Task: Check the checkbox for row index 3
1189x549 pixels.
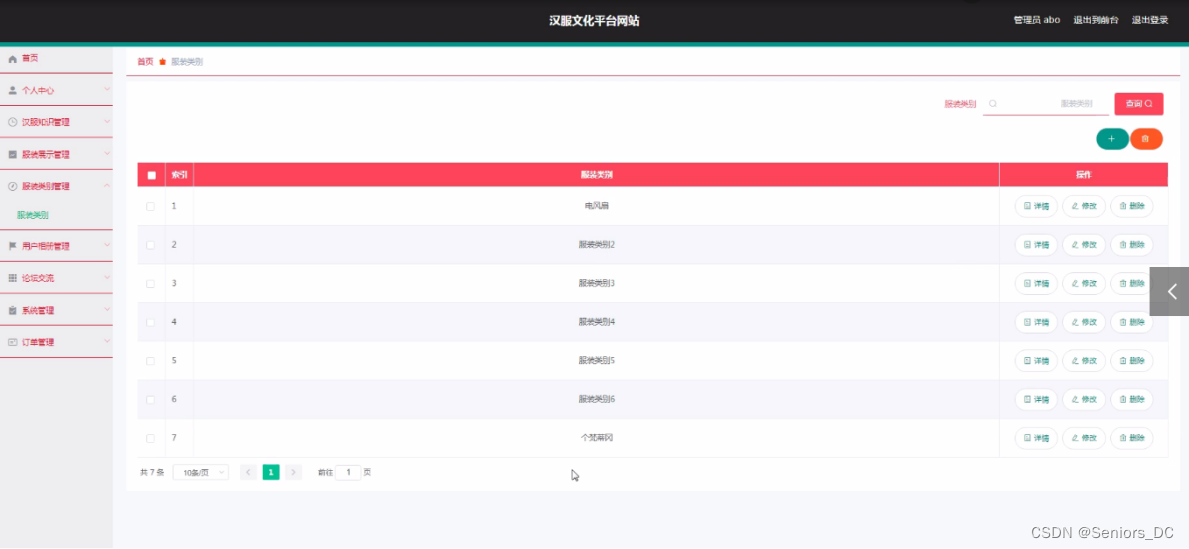Action: point(150,284)
